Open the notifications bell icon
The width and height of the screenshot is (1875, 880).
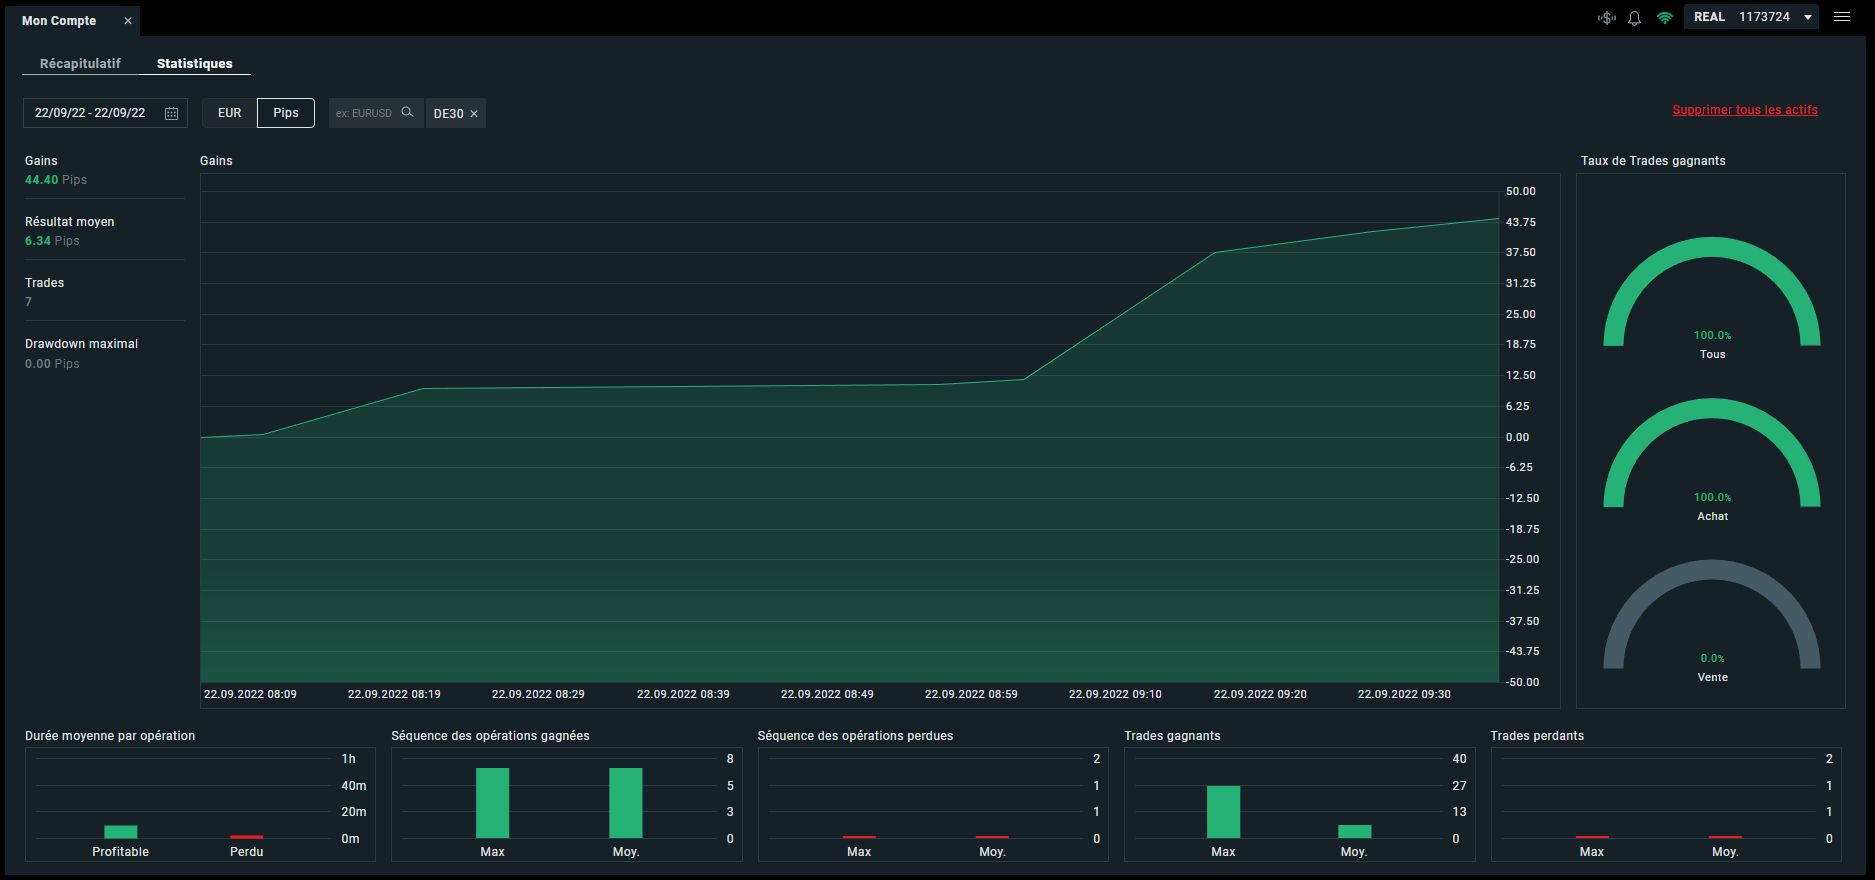(1635, 18)
